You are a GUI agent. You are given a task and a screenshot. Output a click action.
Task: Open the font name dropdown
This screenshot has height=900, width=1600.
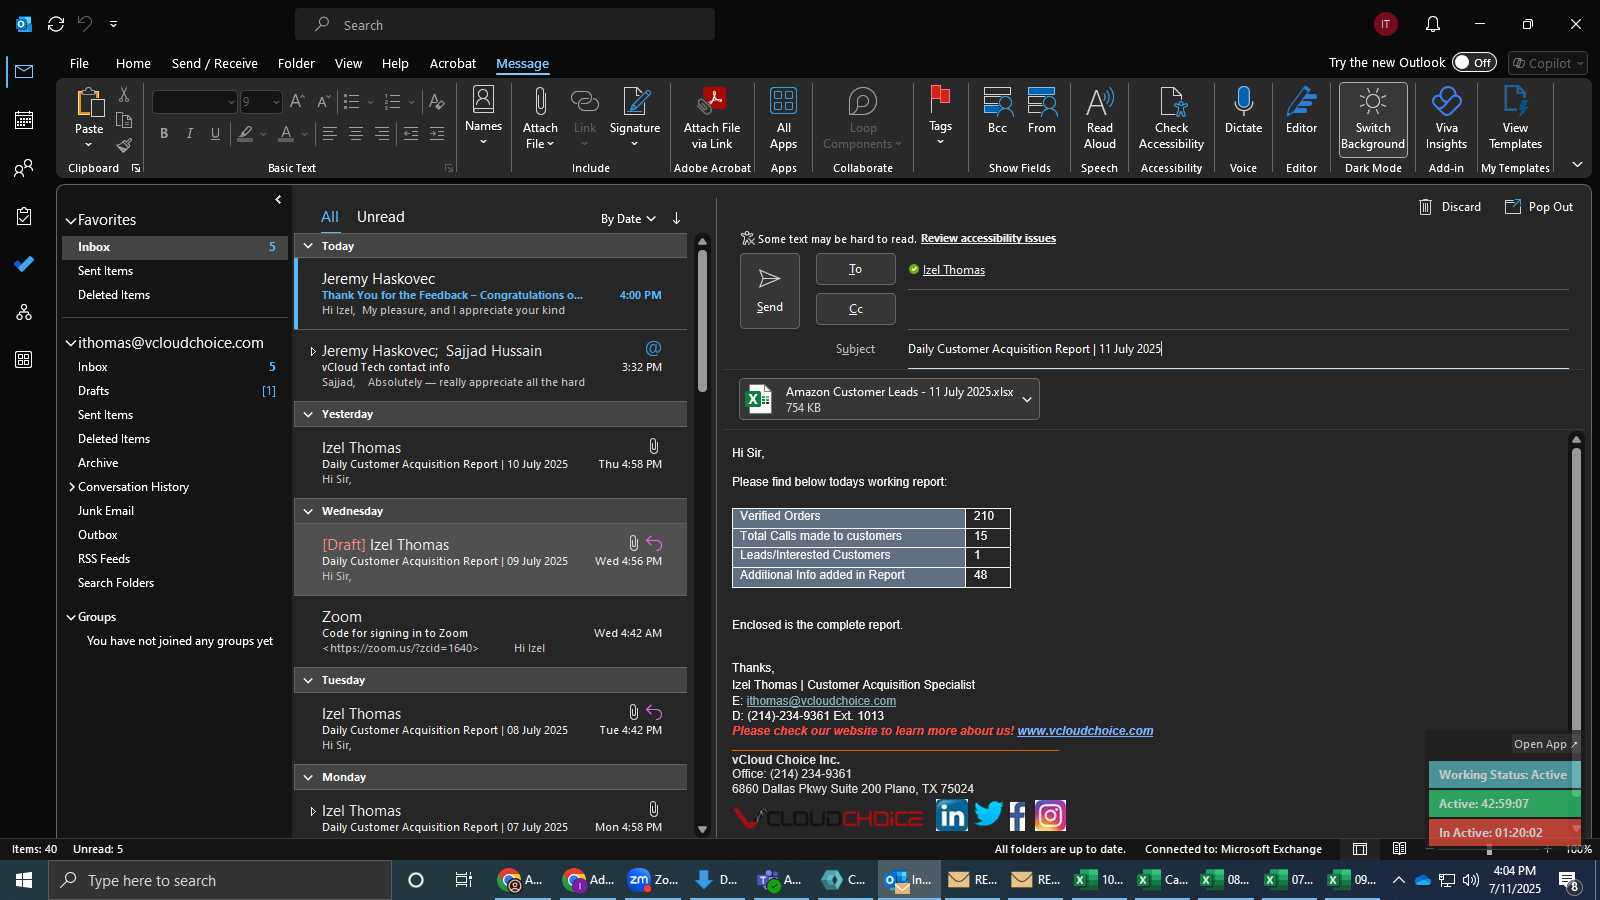[231, 102]
